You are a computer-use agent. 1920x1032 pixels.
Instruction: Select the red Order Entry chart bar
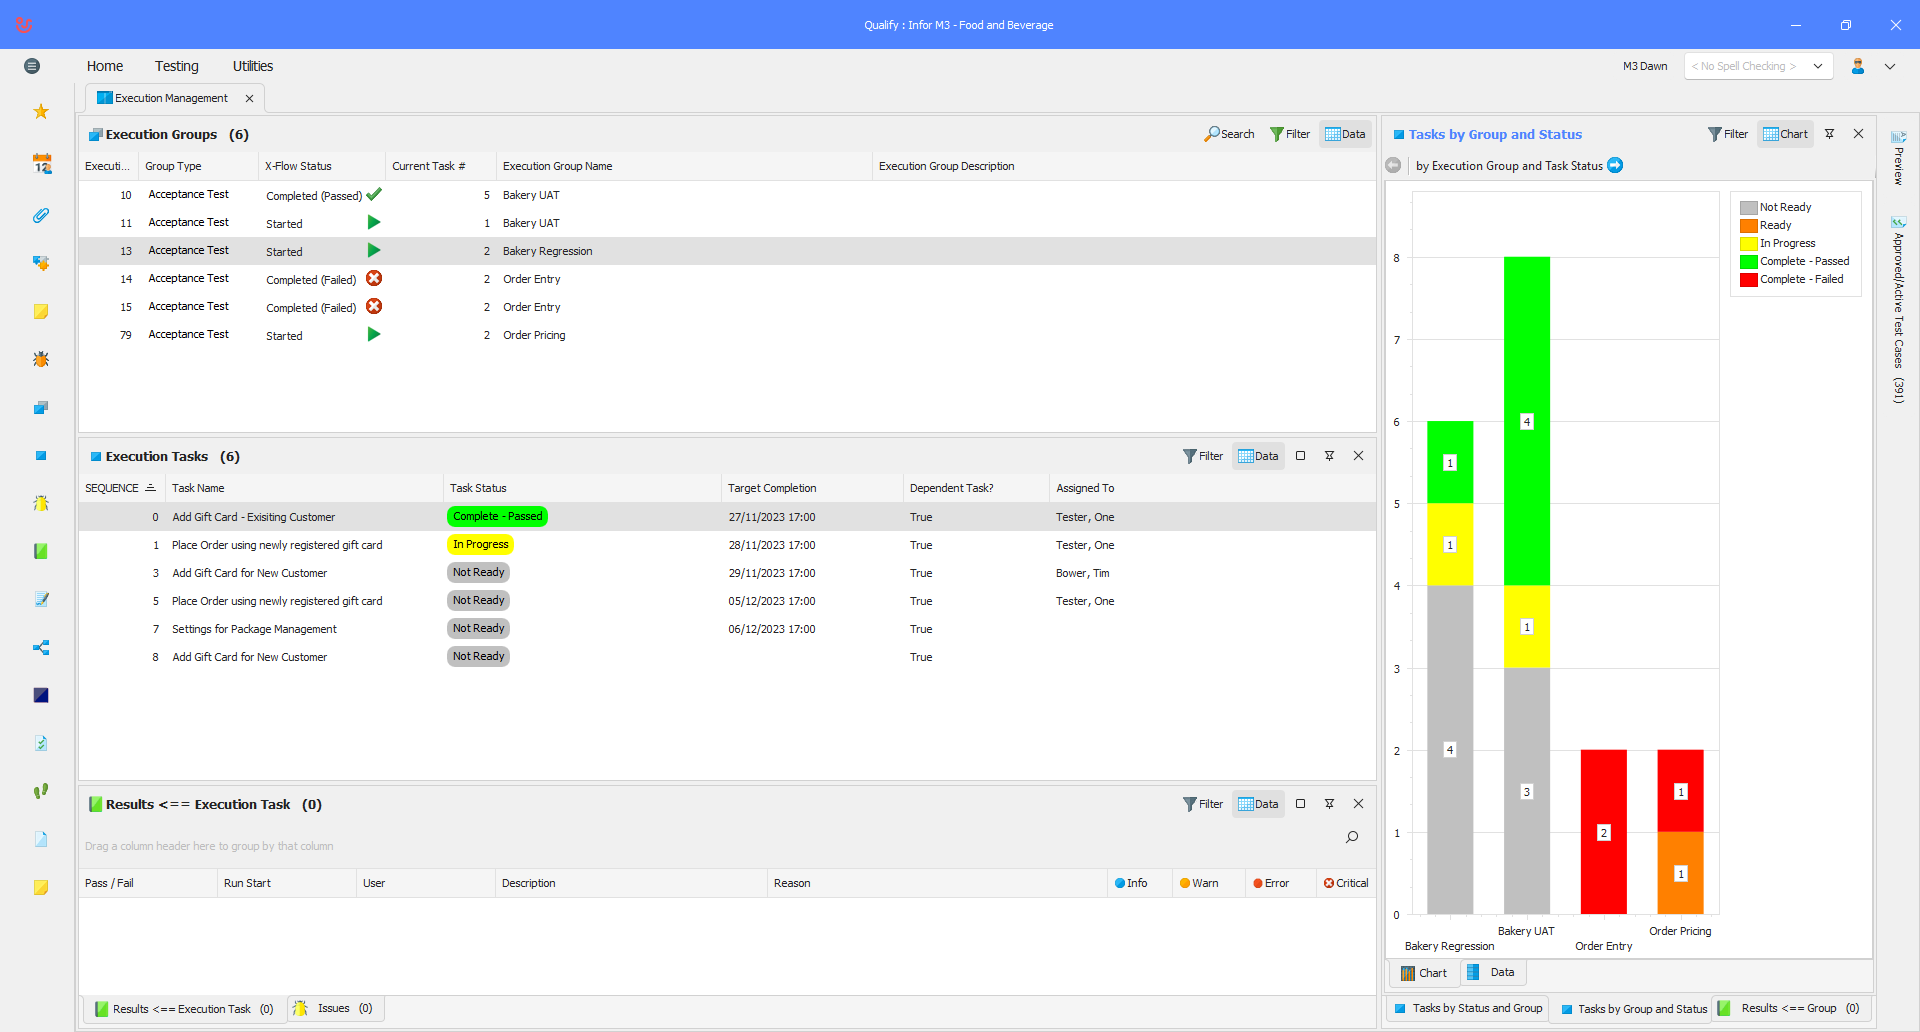tap(1604, 832)
